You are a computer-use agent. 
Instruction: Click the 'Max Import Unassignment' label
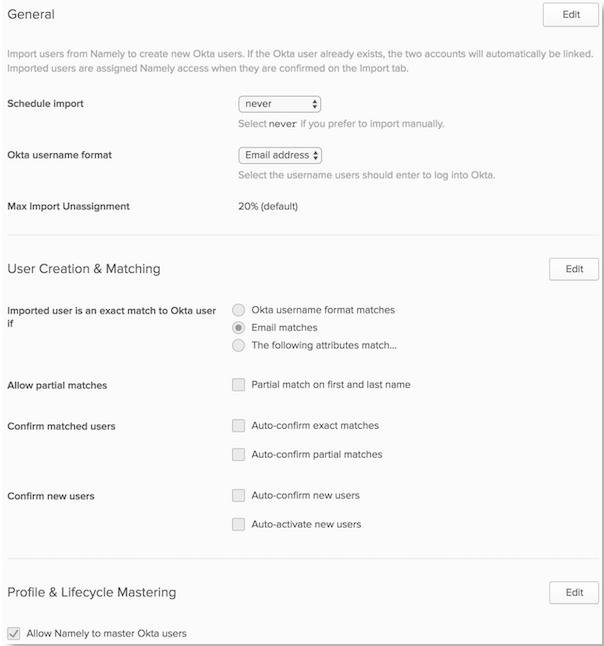pyautogui.click(x=68, y=207)
